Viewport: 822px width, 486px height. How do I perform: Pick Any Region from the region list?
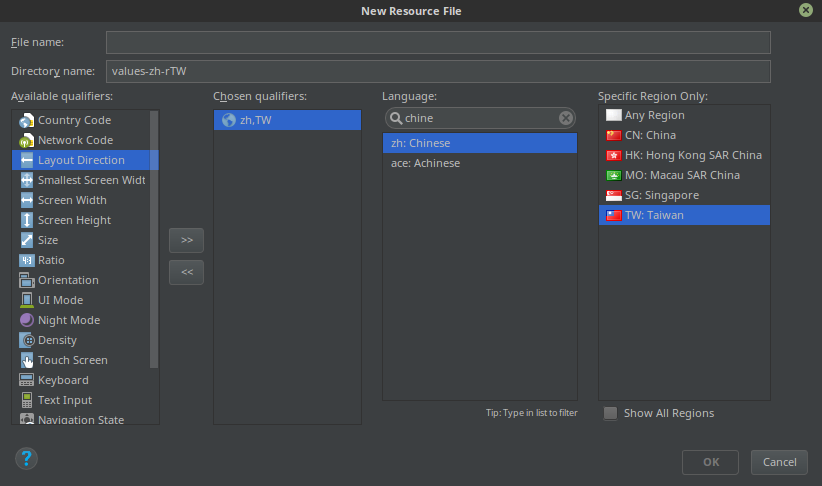pyautogui.click(x=654, y=115)
